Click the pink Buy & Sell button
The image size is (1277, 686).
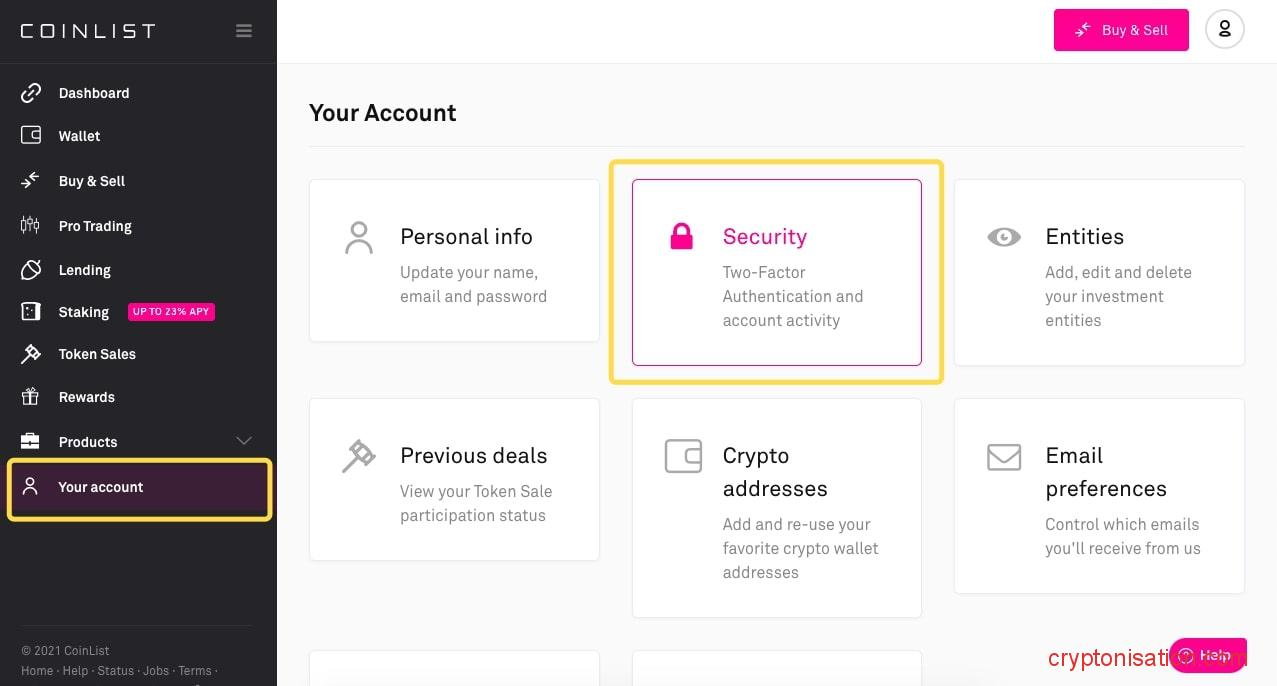coord(1121,30)
